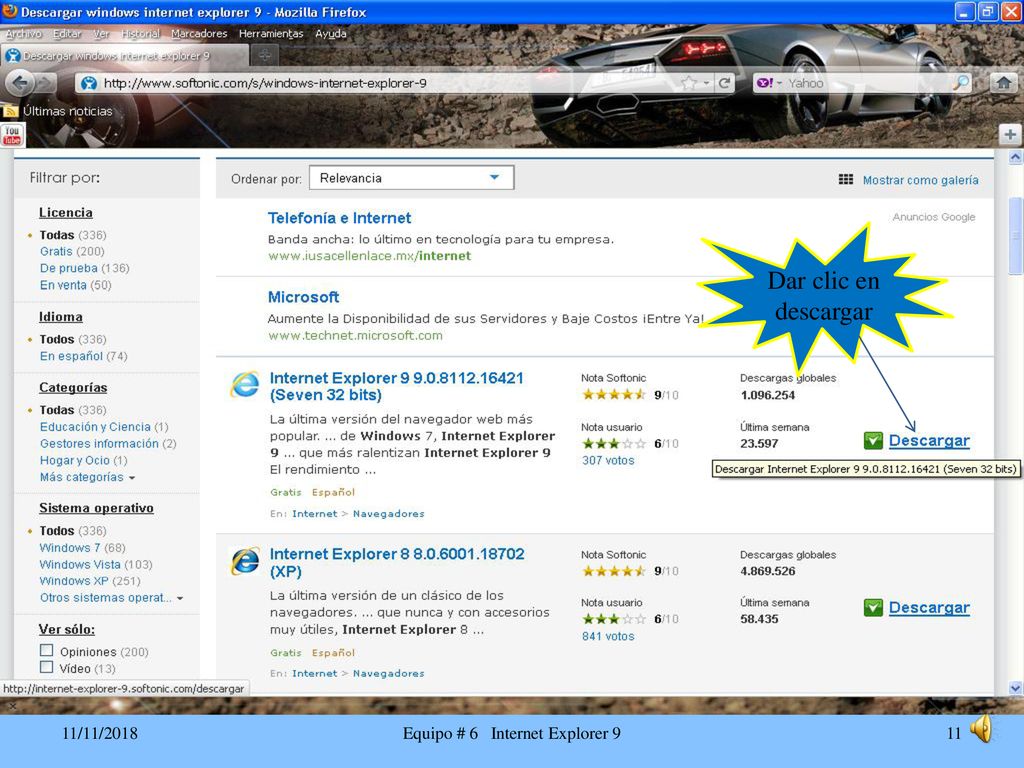Filter by Windows XP system
The height and width of the screenshot is (768, 1024).
pos(74,581)
